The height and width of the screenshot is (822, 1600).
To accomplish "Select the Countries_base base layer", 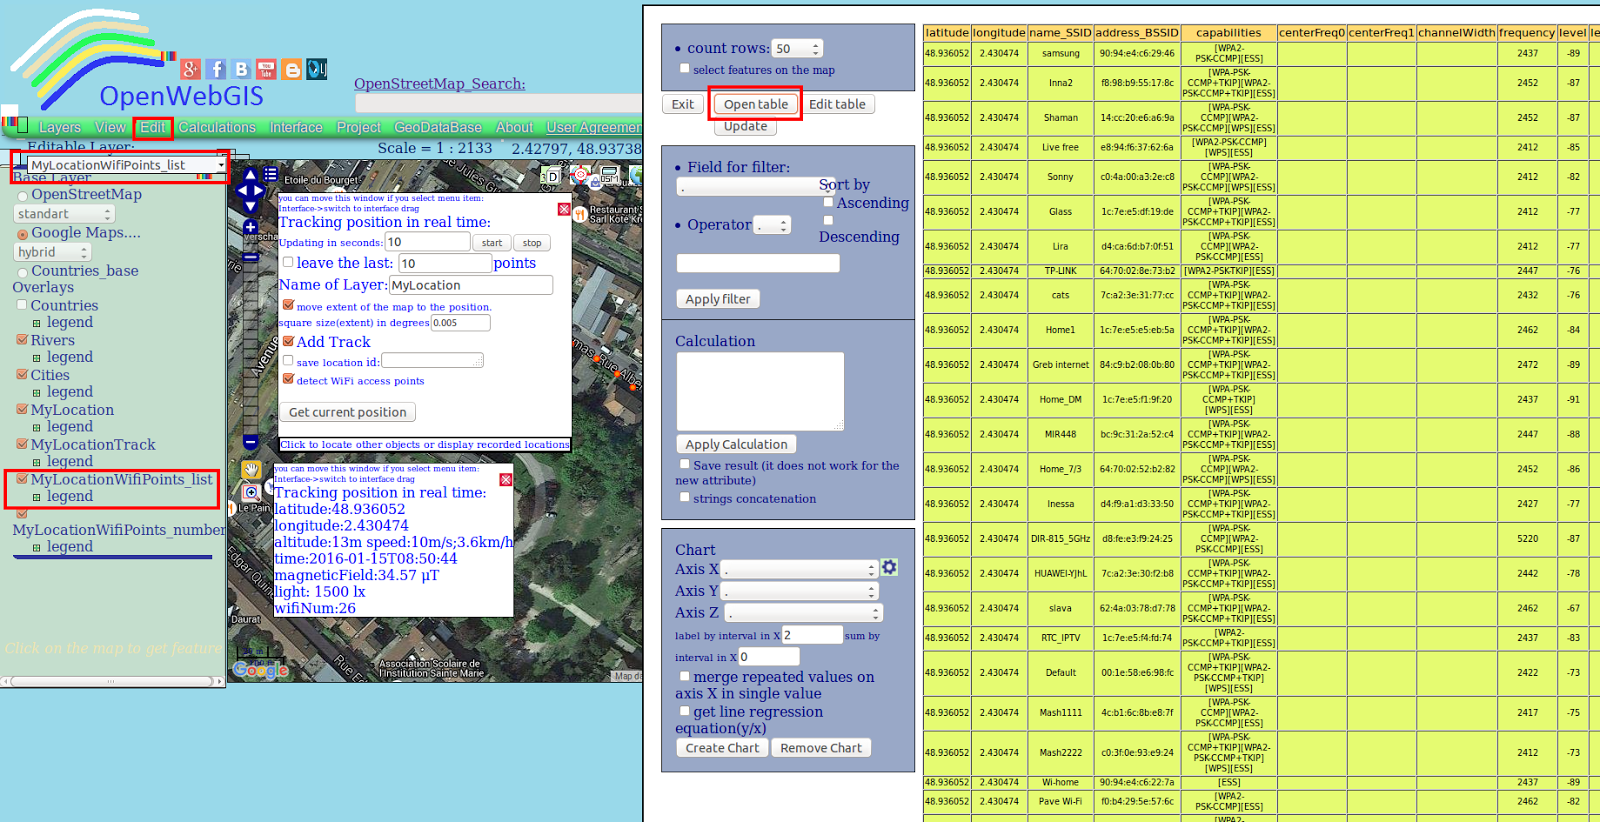I will [x=22, y=272].
